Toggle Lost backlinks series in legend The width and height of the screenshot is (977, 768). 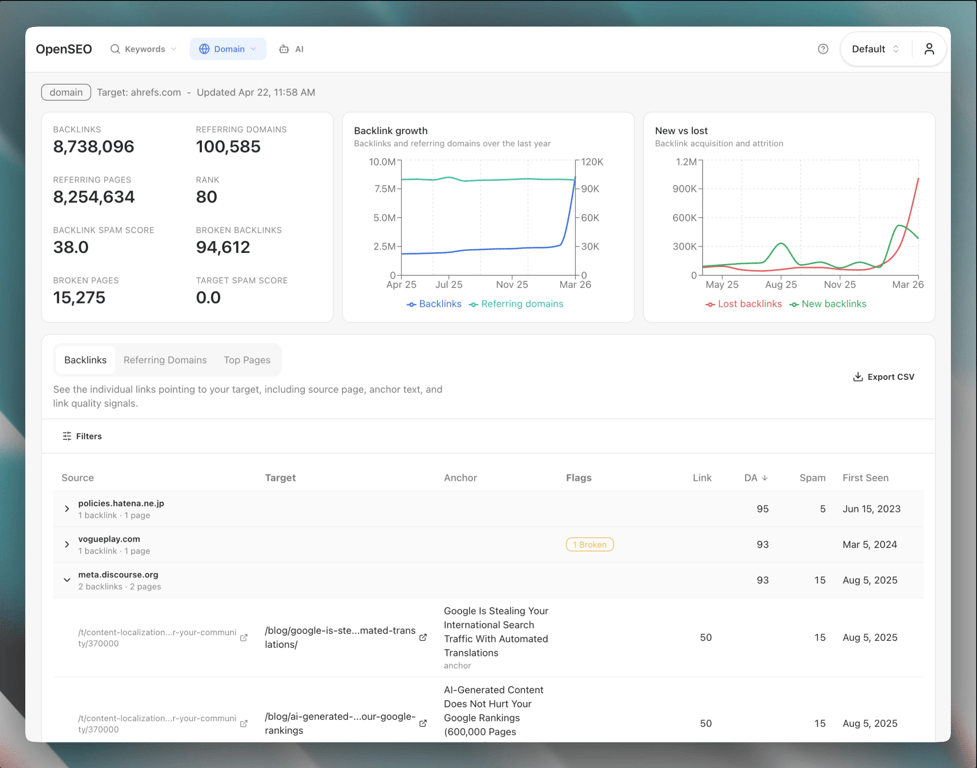(x=743, y=304)
